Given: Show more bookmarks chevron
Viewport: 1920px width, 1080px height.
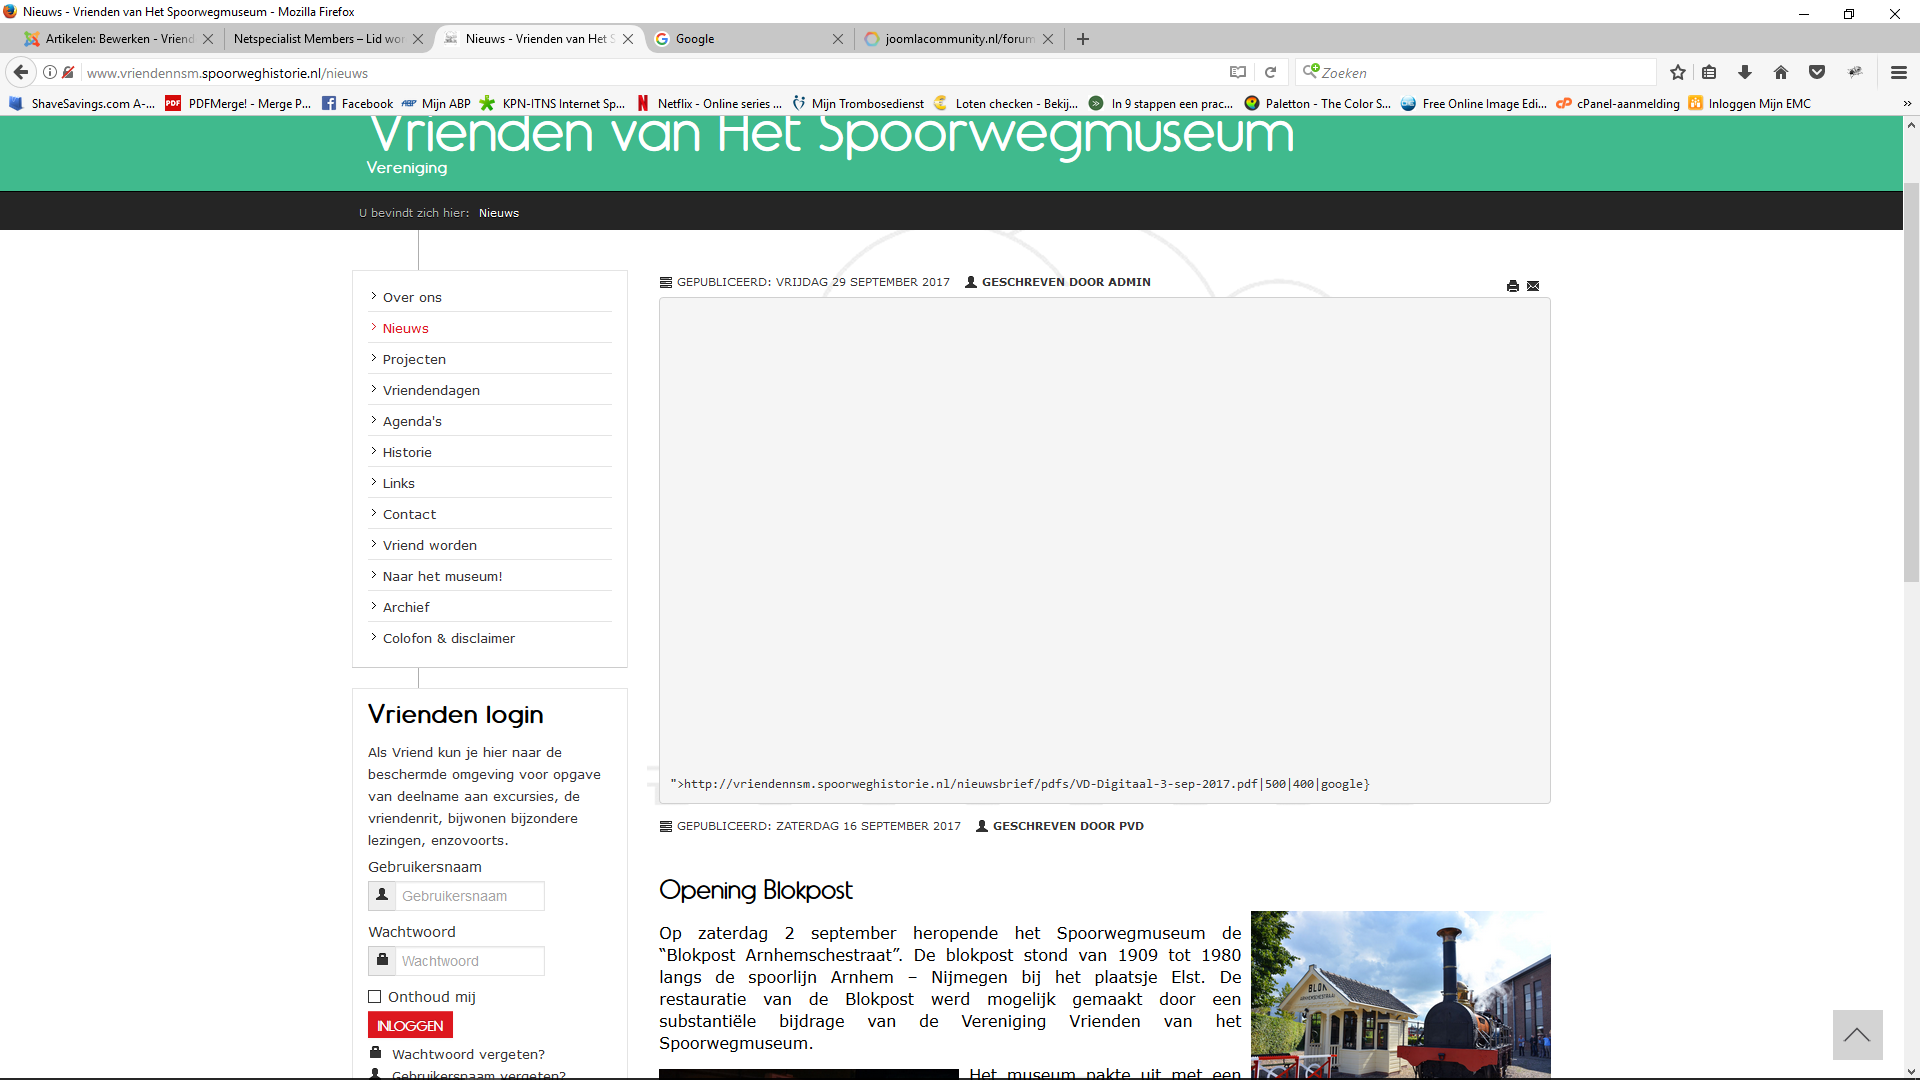Looking at the screenshot, I should point(1907,103).
